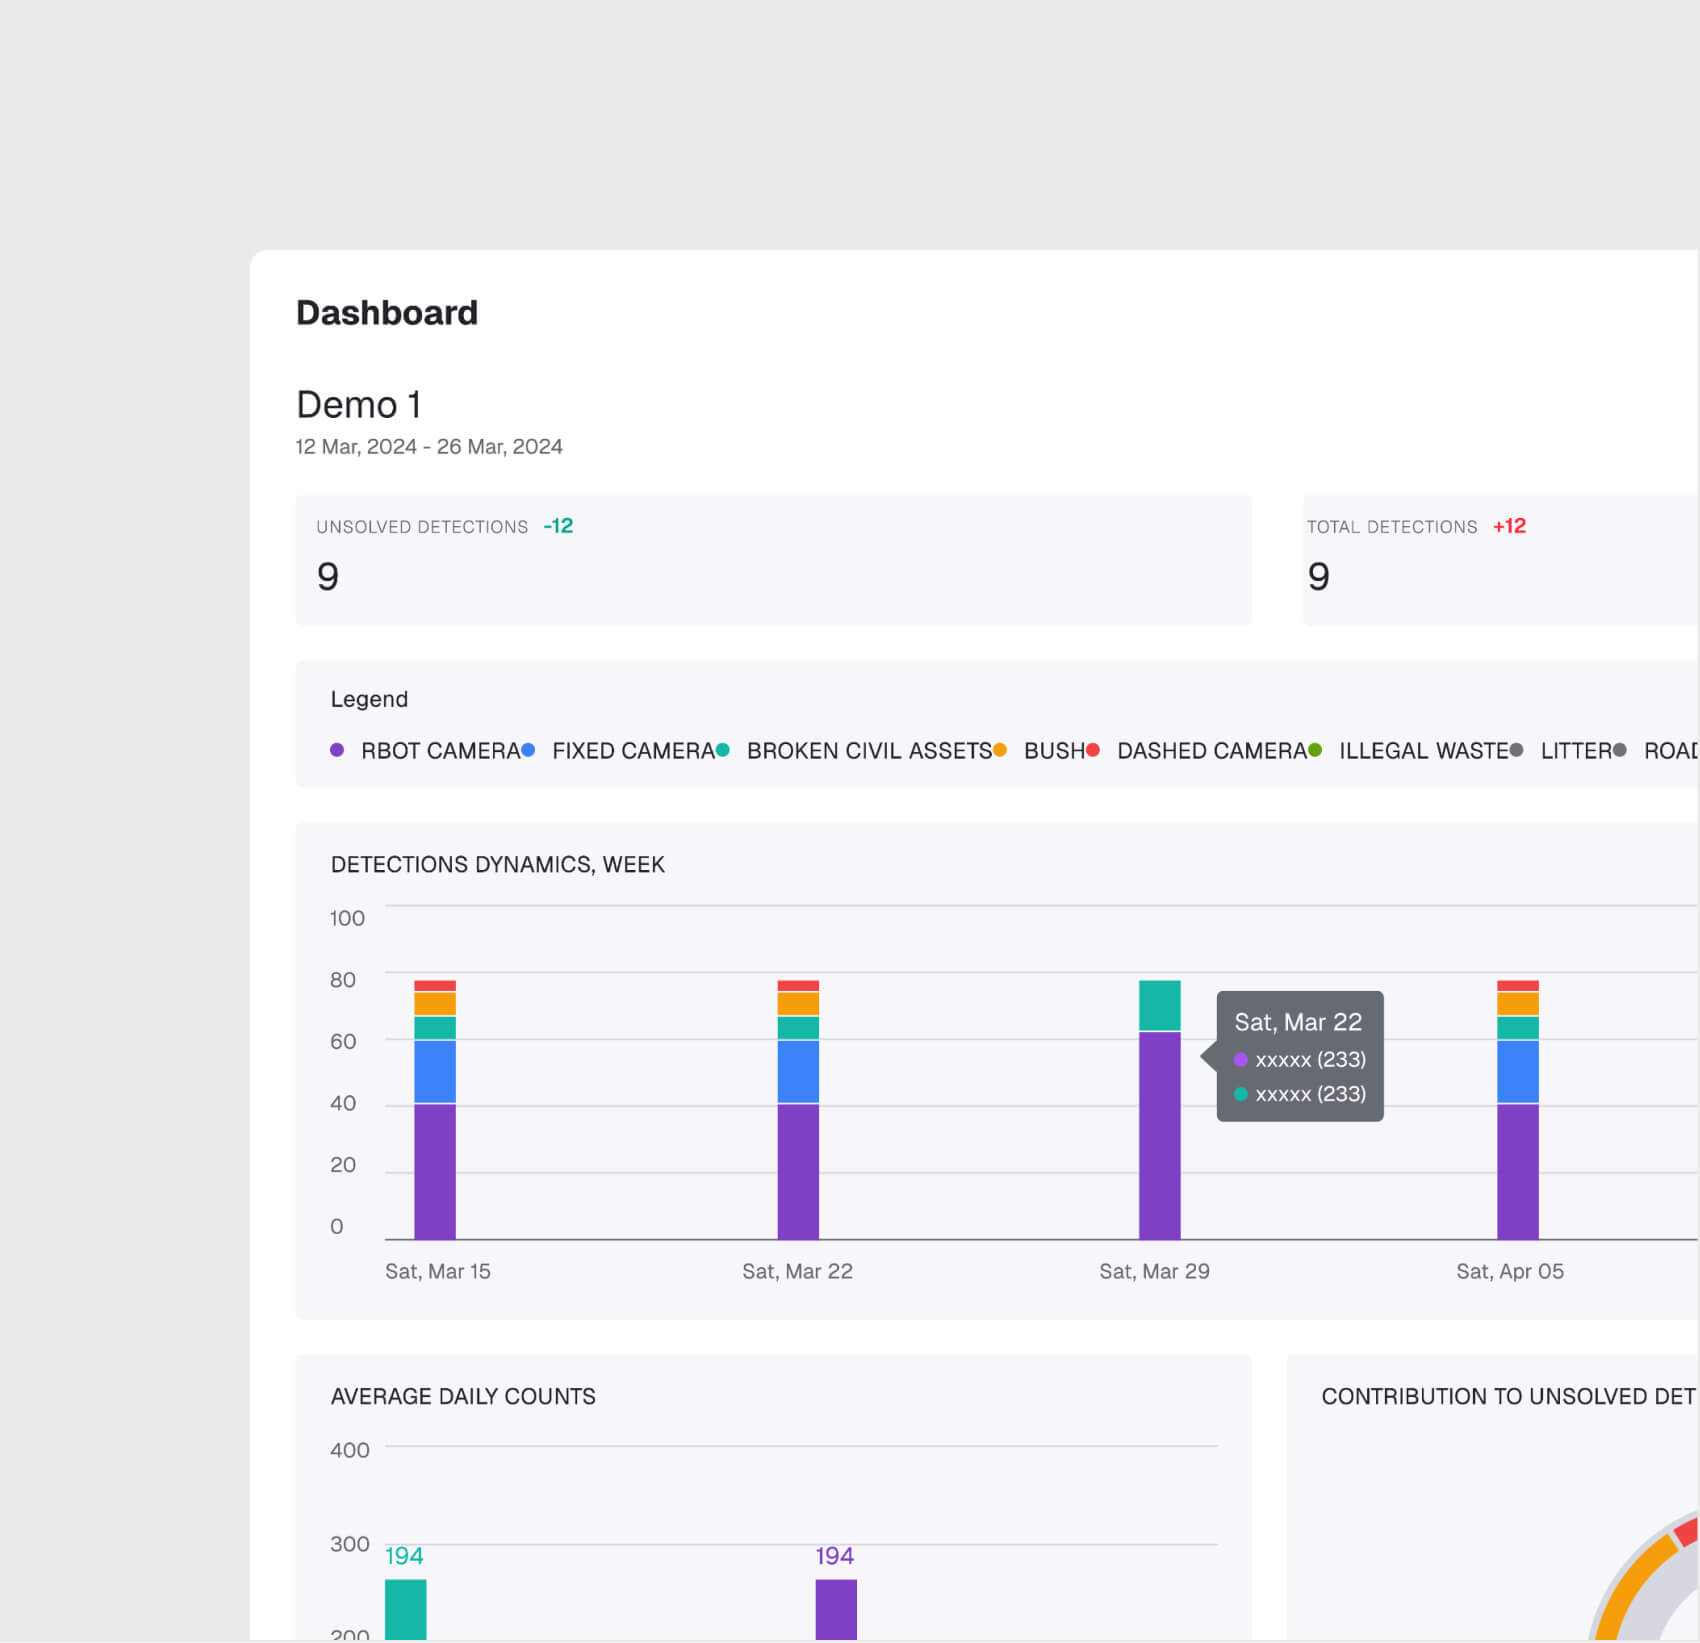This screenshot has height=1643, width=1700.
Task: Select the FIXED CAMERA blue legend dot
Action: [x=528, y=750]
